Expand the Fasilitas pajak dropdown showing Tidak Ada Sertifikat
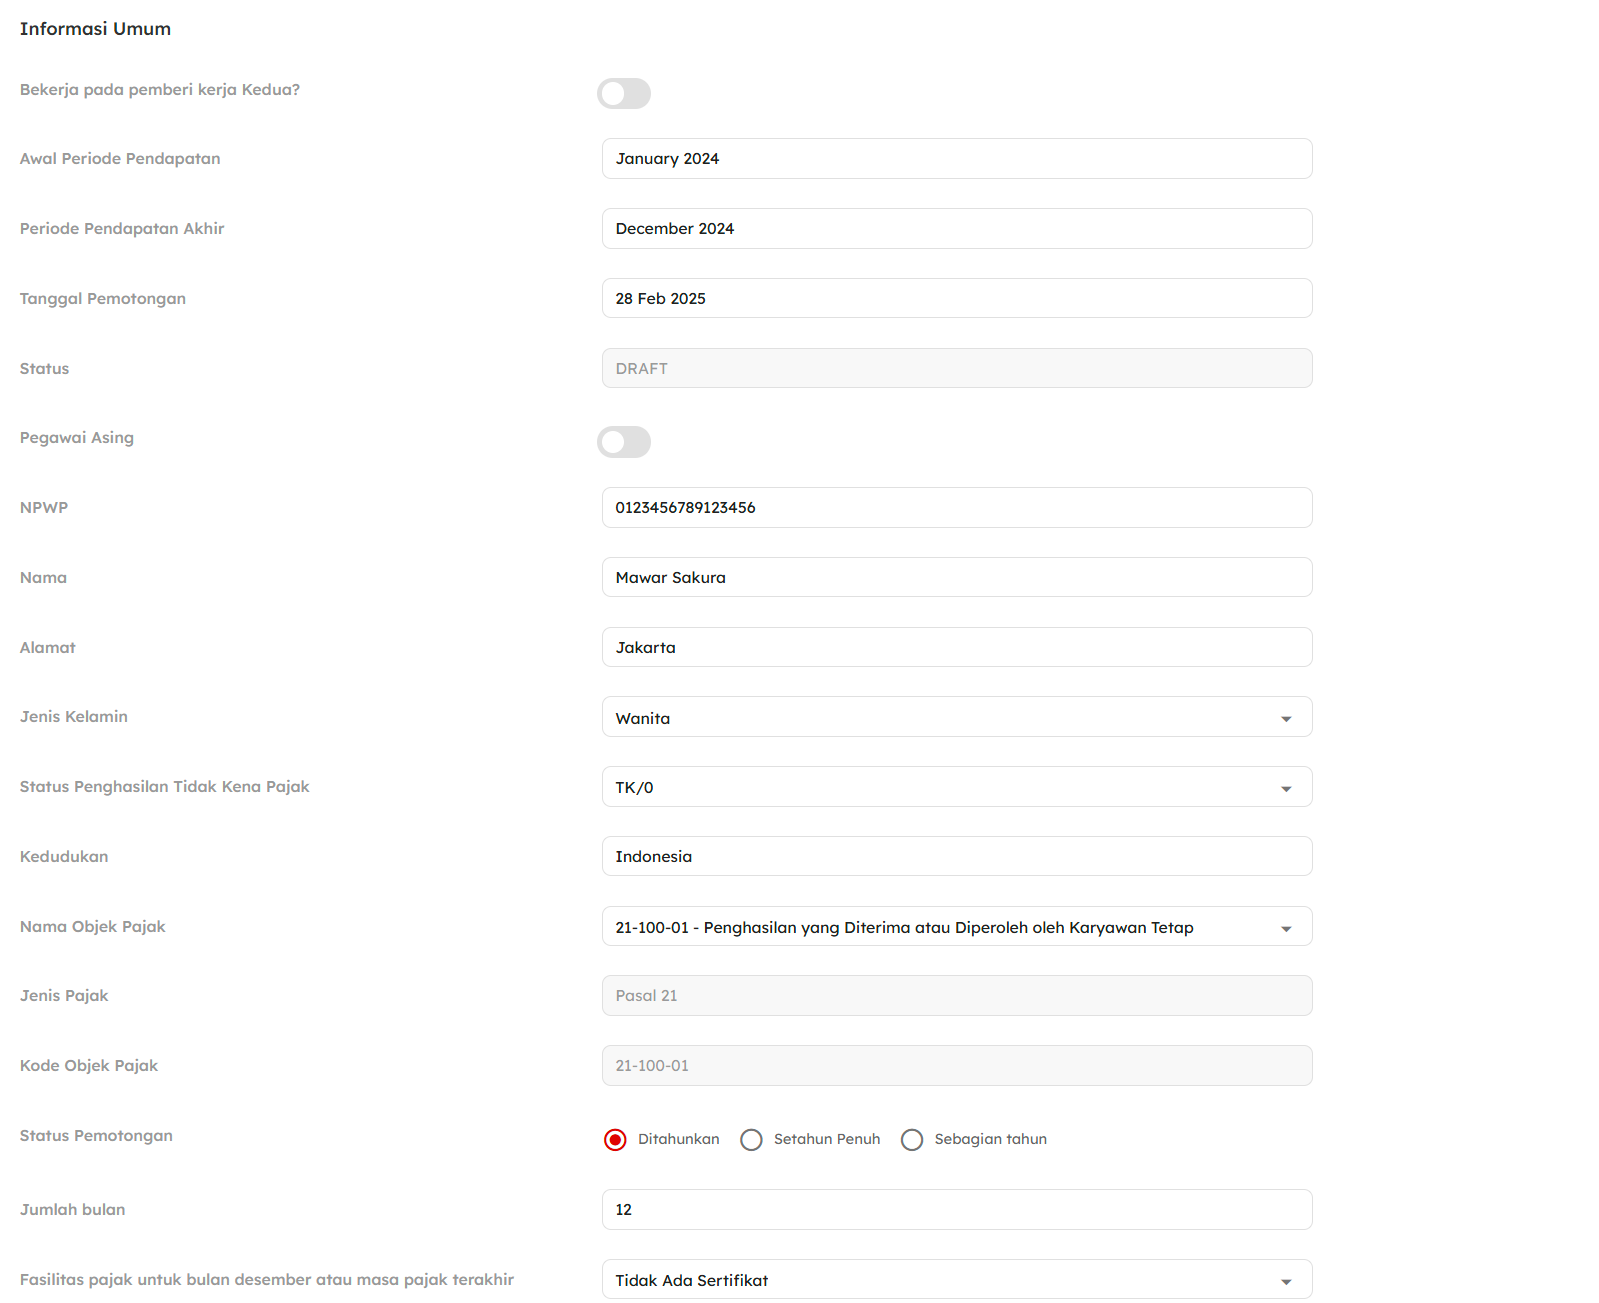 click(x=956, y=1280)
